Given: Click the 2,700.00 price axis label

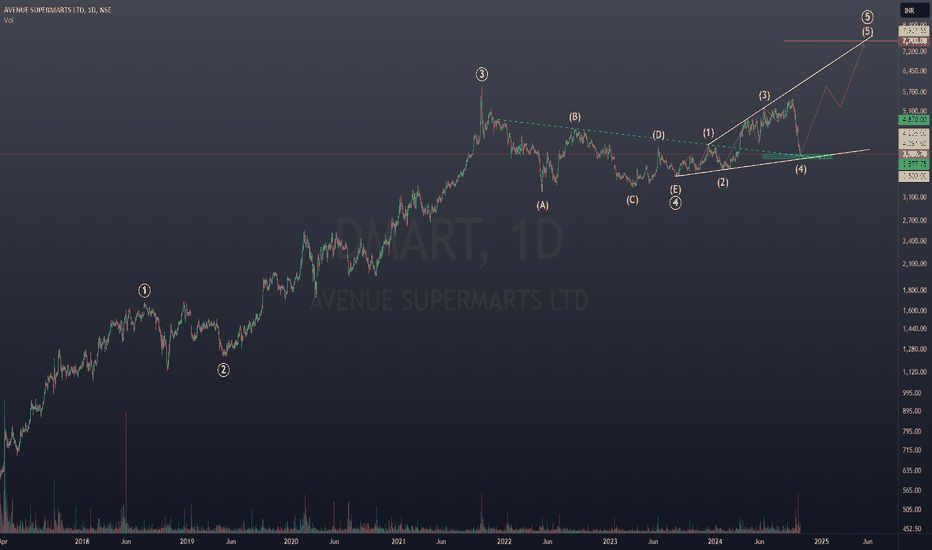Looking at the screenshot, I should click(914, 220).
